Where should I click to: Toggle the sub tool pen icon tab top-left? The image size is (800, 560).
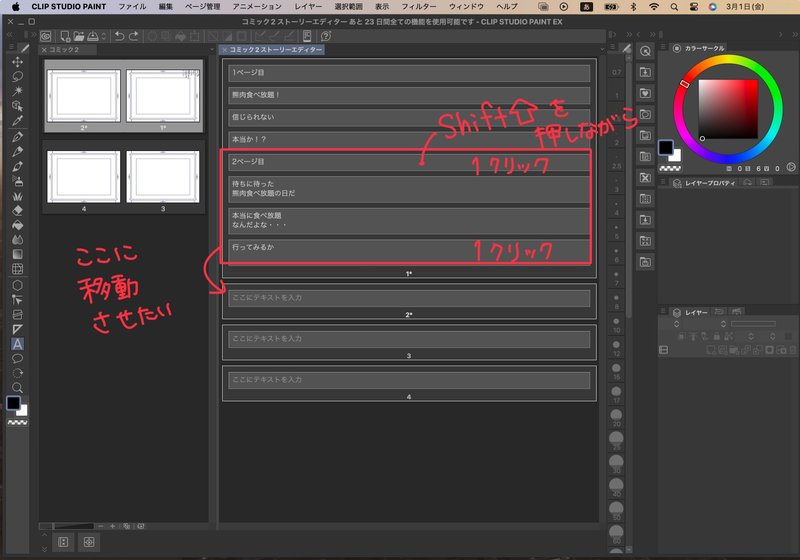pos(24,48)
